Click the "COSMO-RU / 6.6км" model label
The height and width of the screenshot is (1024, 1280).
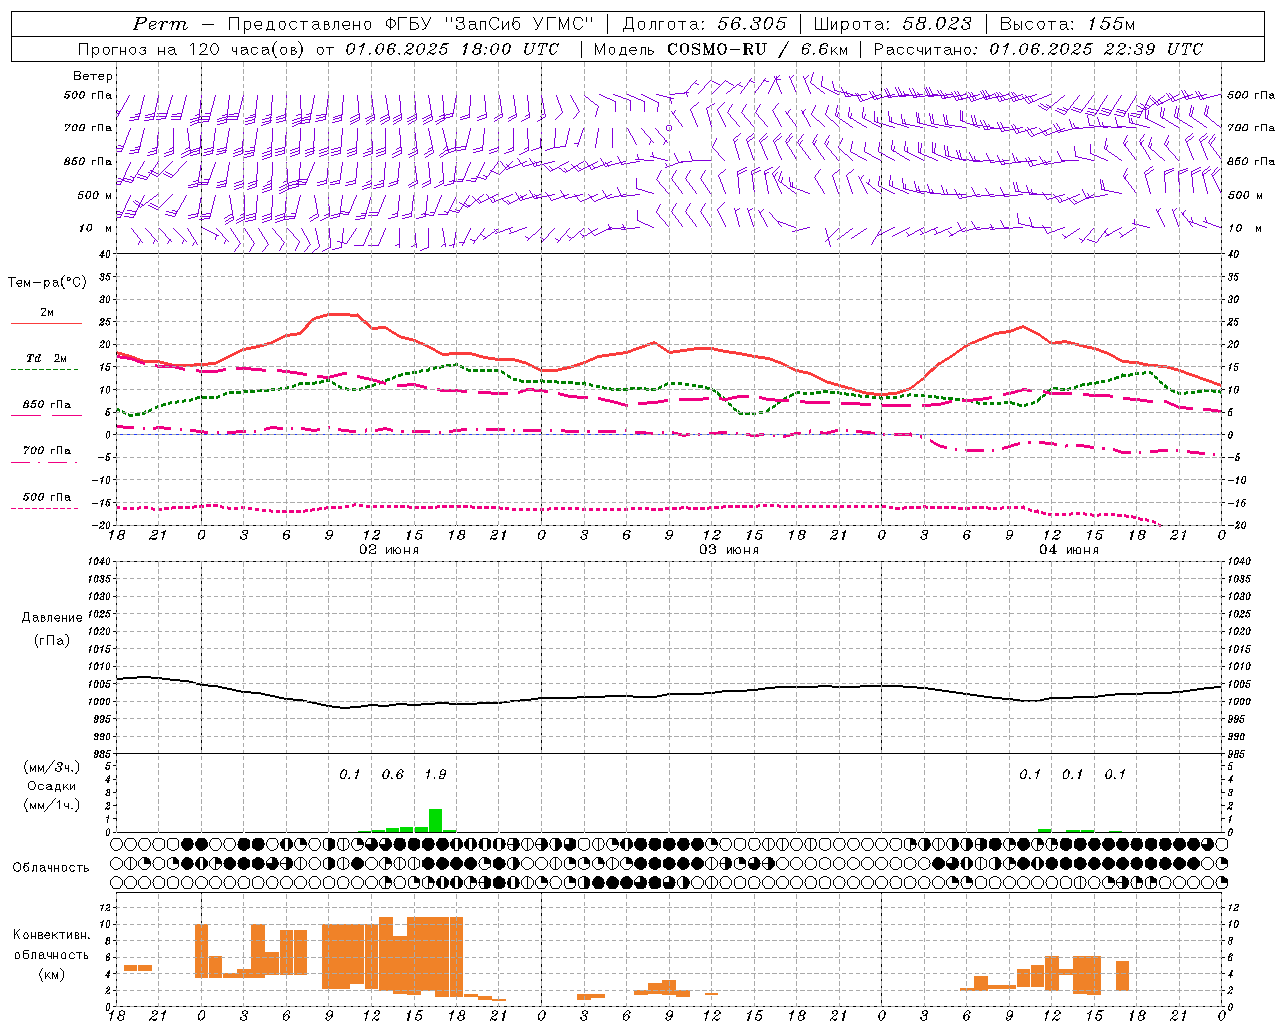[x=757, y=49]
